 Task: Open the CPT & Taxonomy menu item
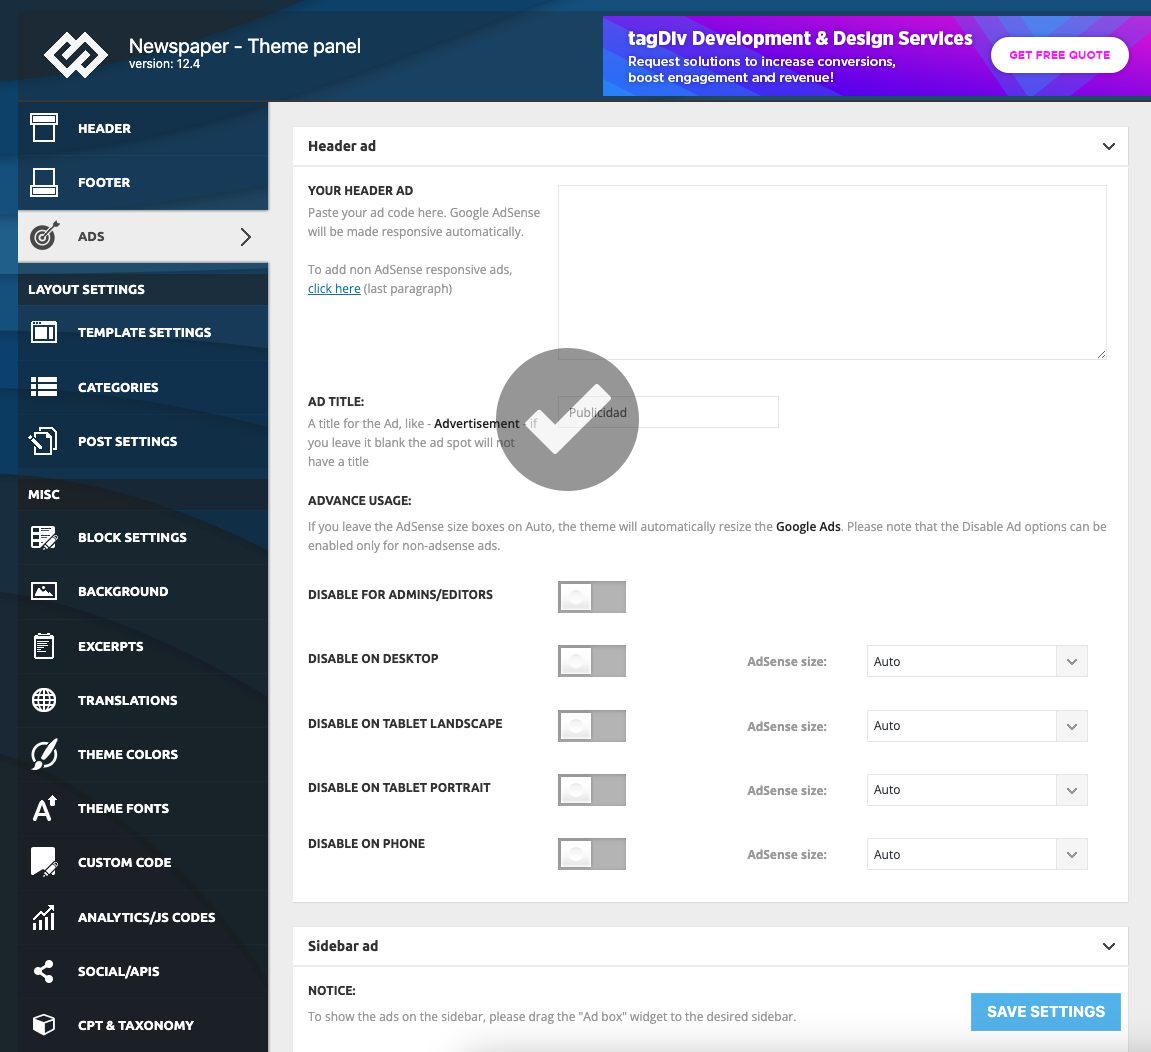[x=143, y=1026]
